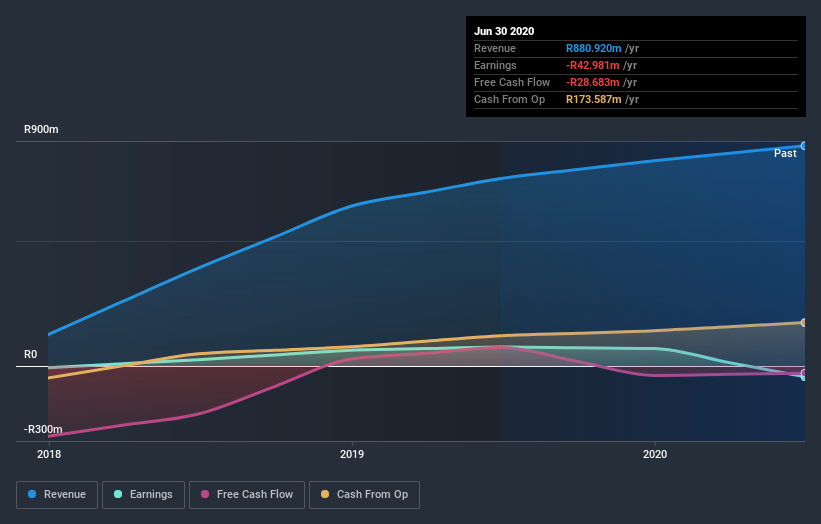The width and height of the screenshot is (821, 524).
Task: Click the Free Cash Flow endpoint marker
Action: tap(804, 373)
